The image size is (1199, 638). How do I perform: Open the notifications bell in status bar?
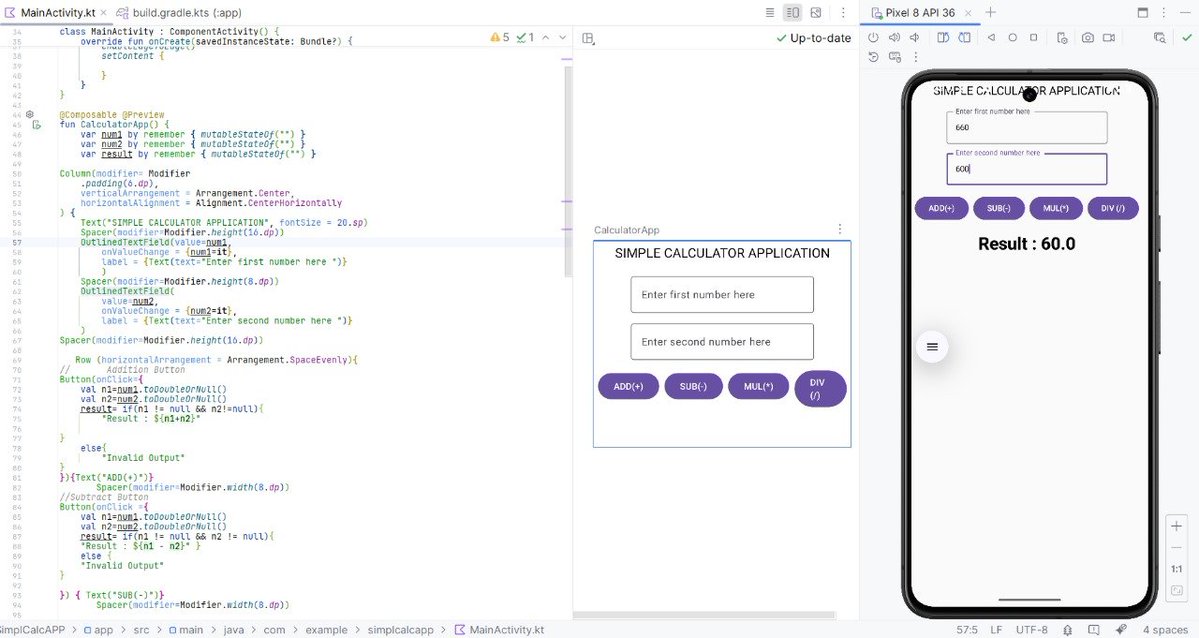(x=1067, y=630)
